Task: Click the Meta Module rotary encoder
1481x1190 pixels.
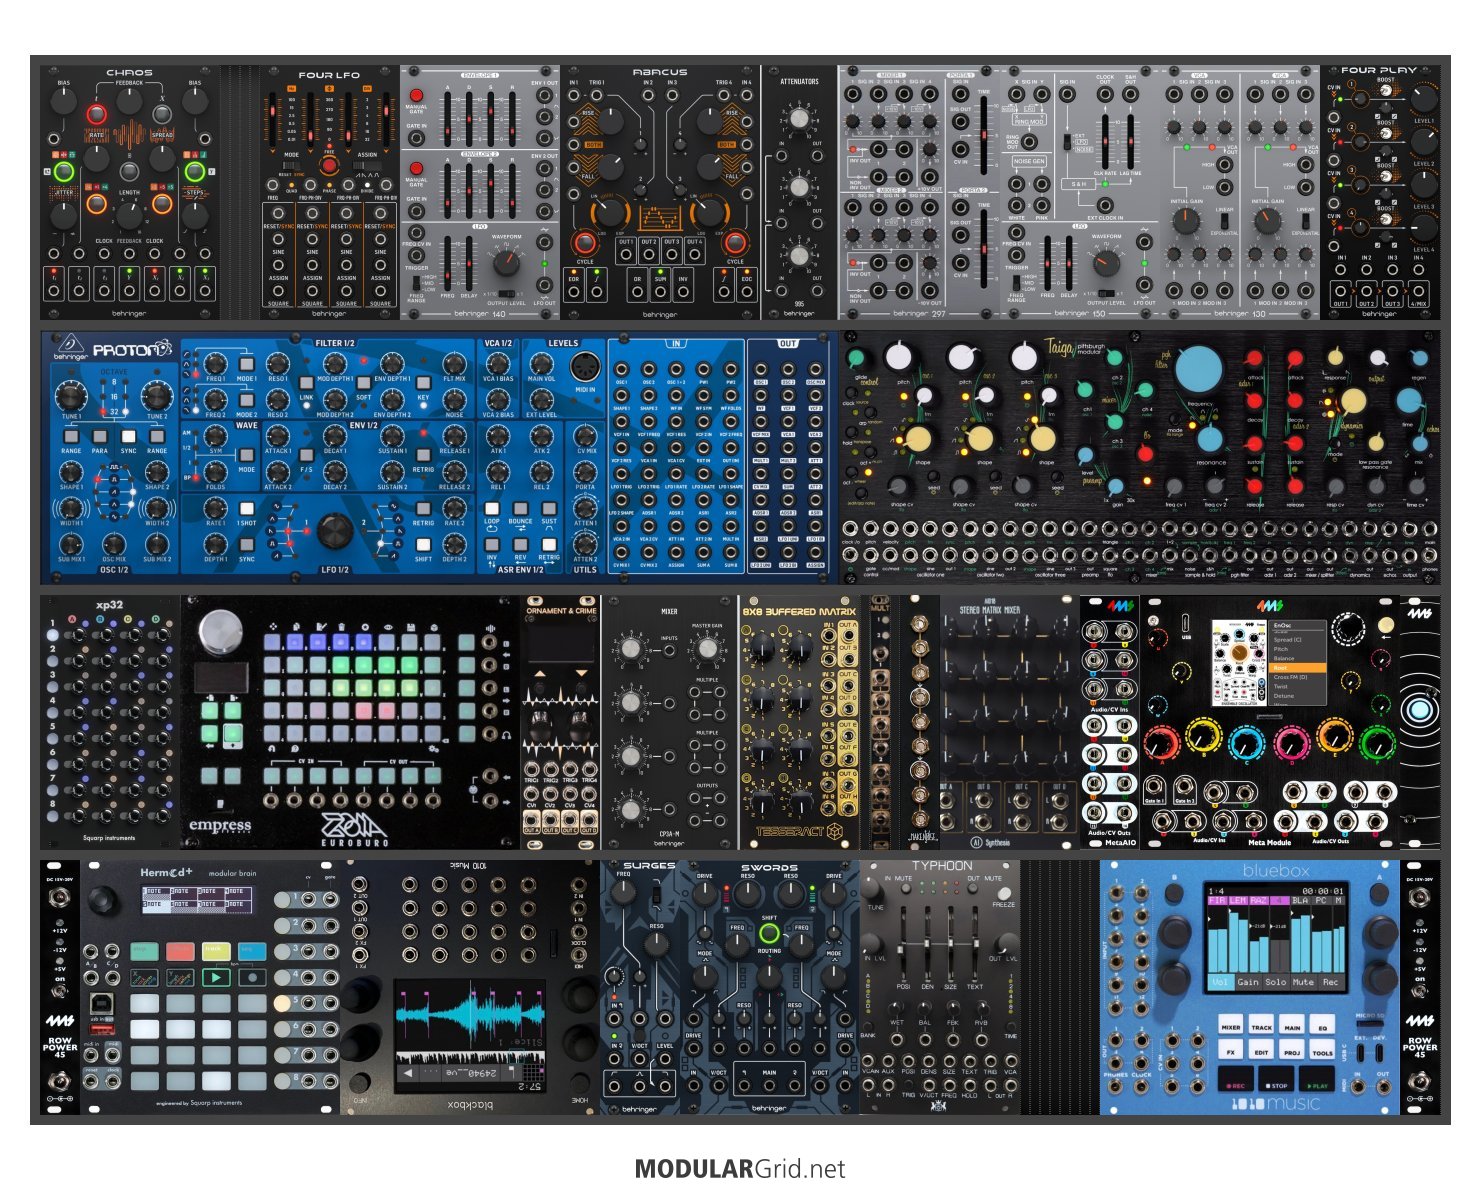Action: click(x=1348, y=630)
